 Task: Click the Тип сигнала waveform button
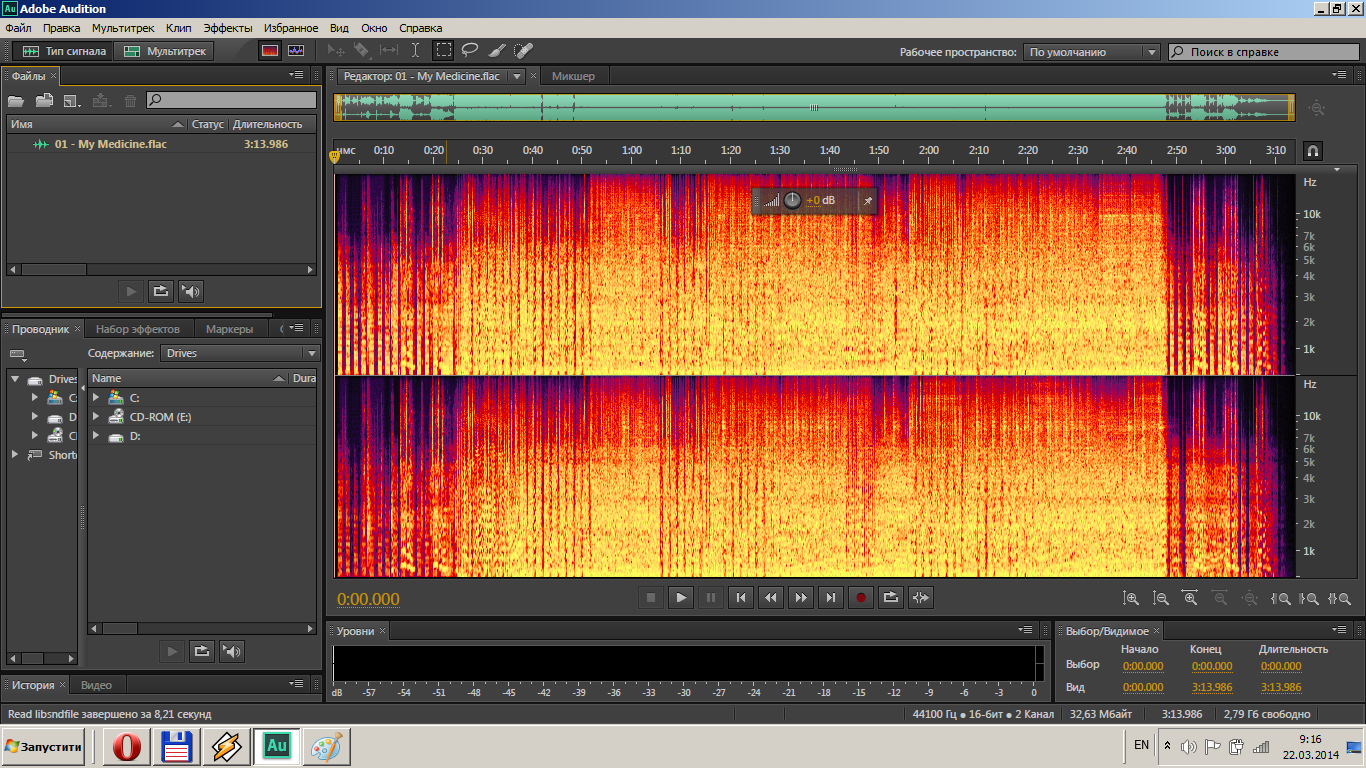click(65, 51)
